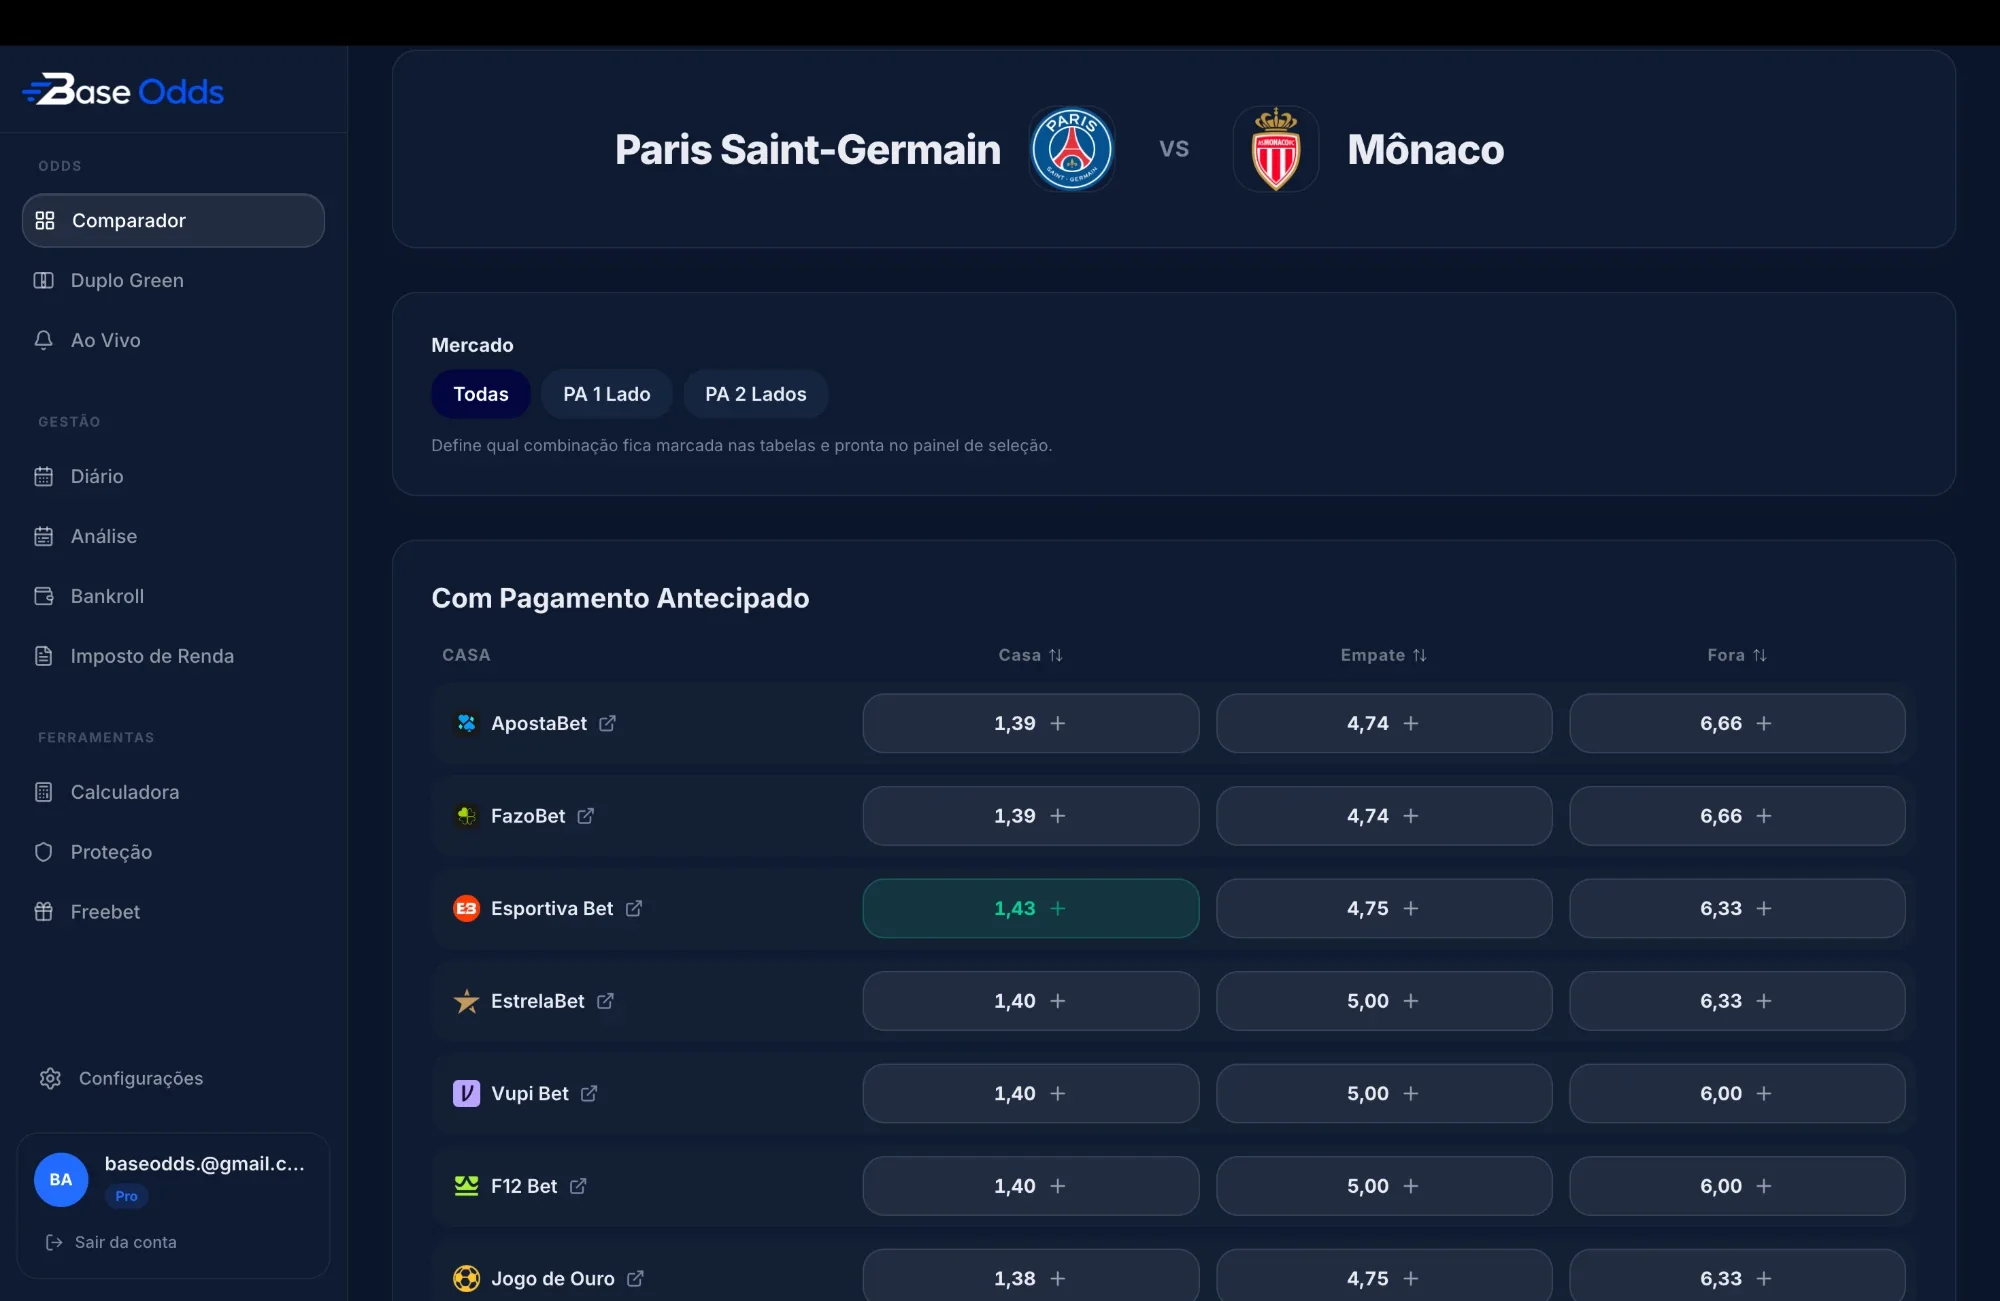Open ApostaBet external link icon
The image size is (2000, 1301).
point(607,723)
